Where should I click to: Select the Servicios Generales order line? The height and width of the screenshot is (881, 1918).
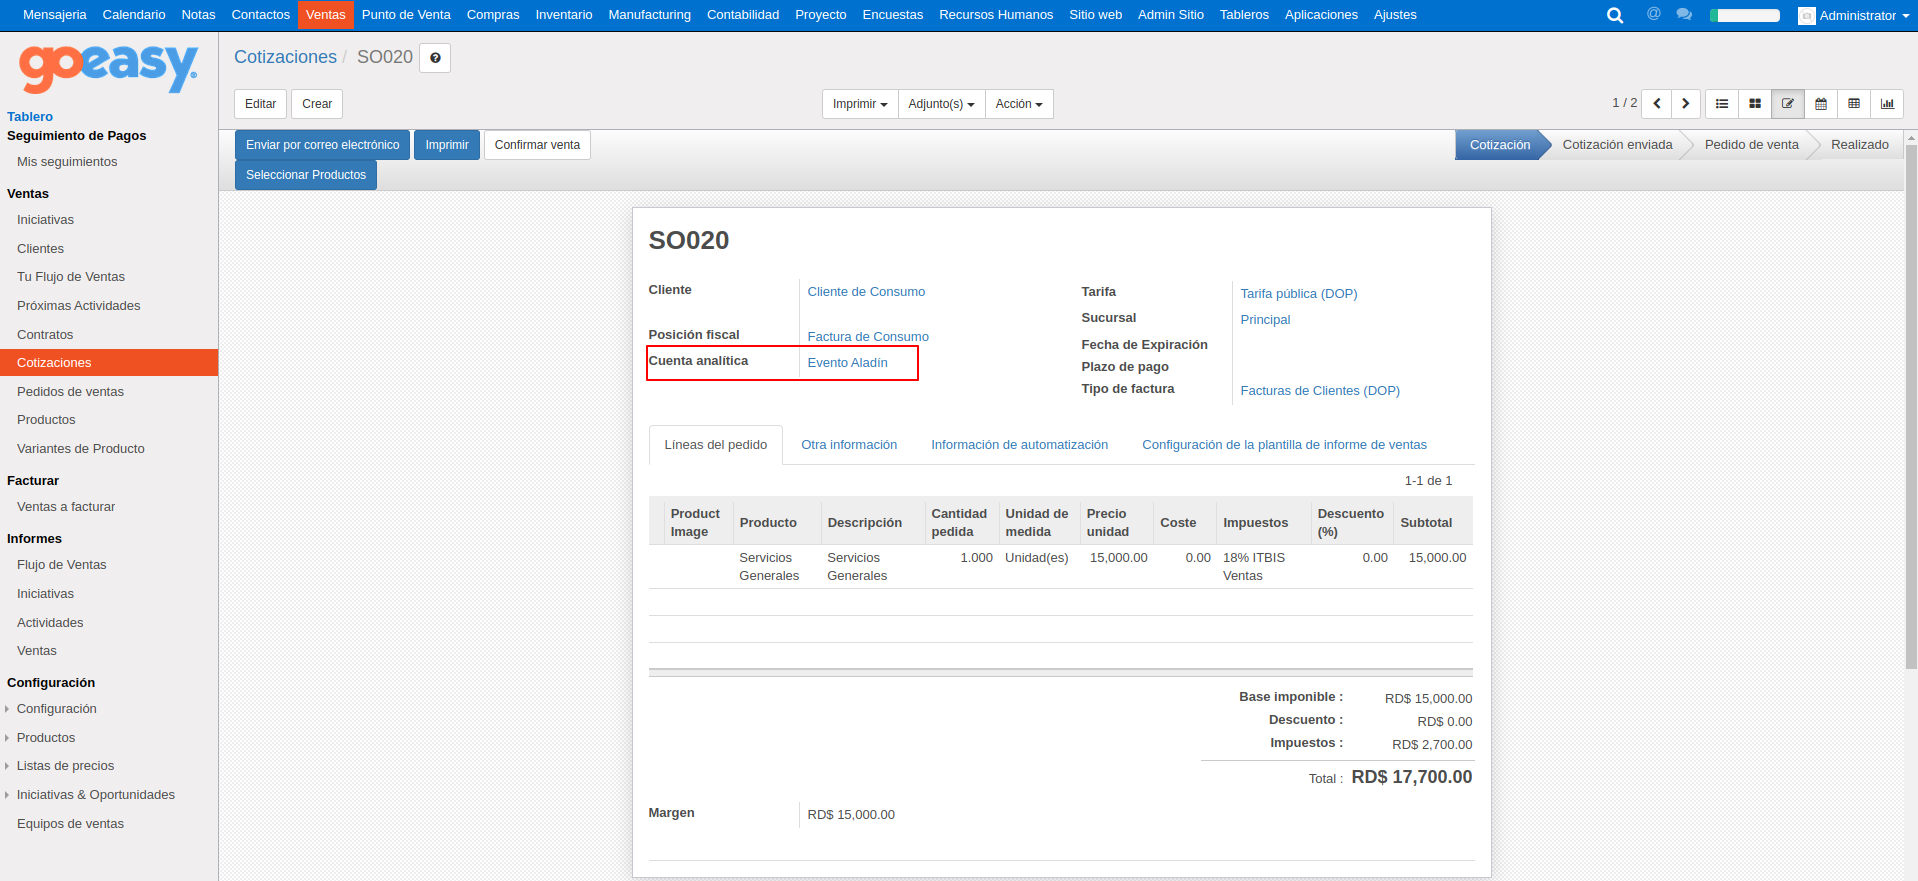[1060, 567]
